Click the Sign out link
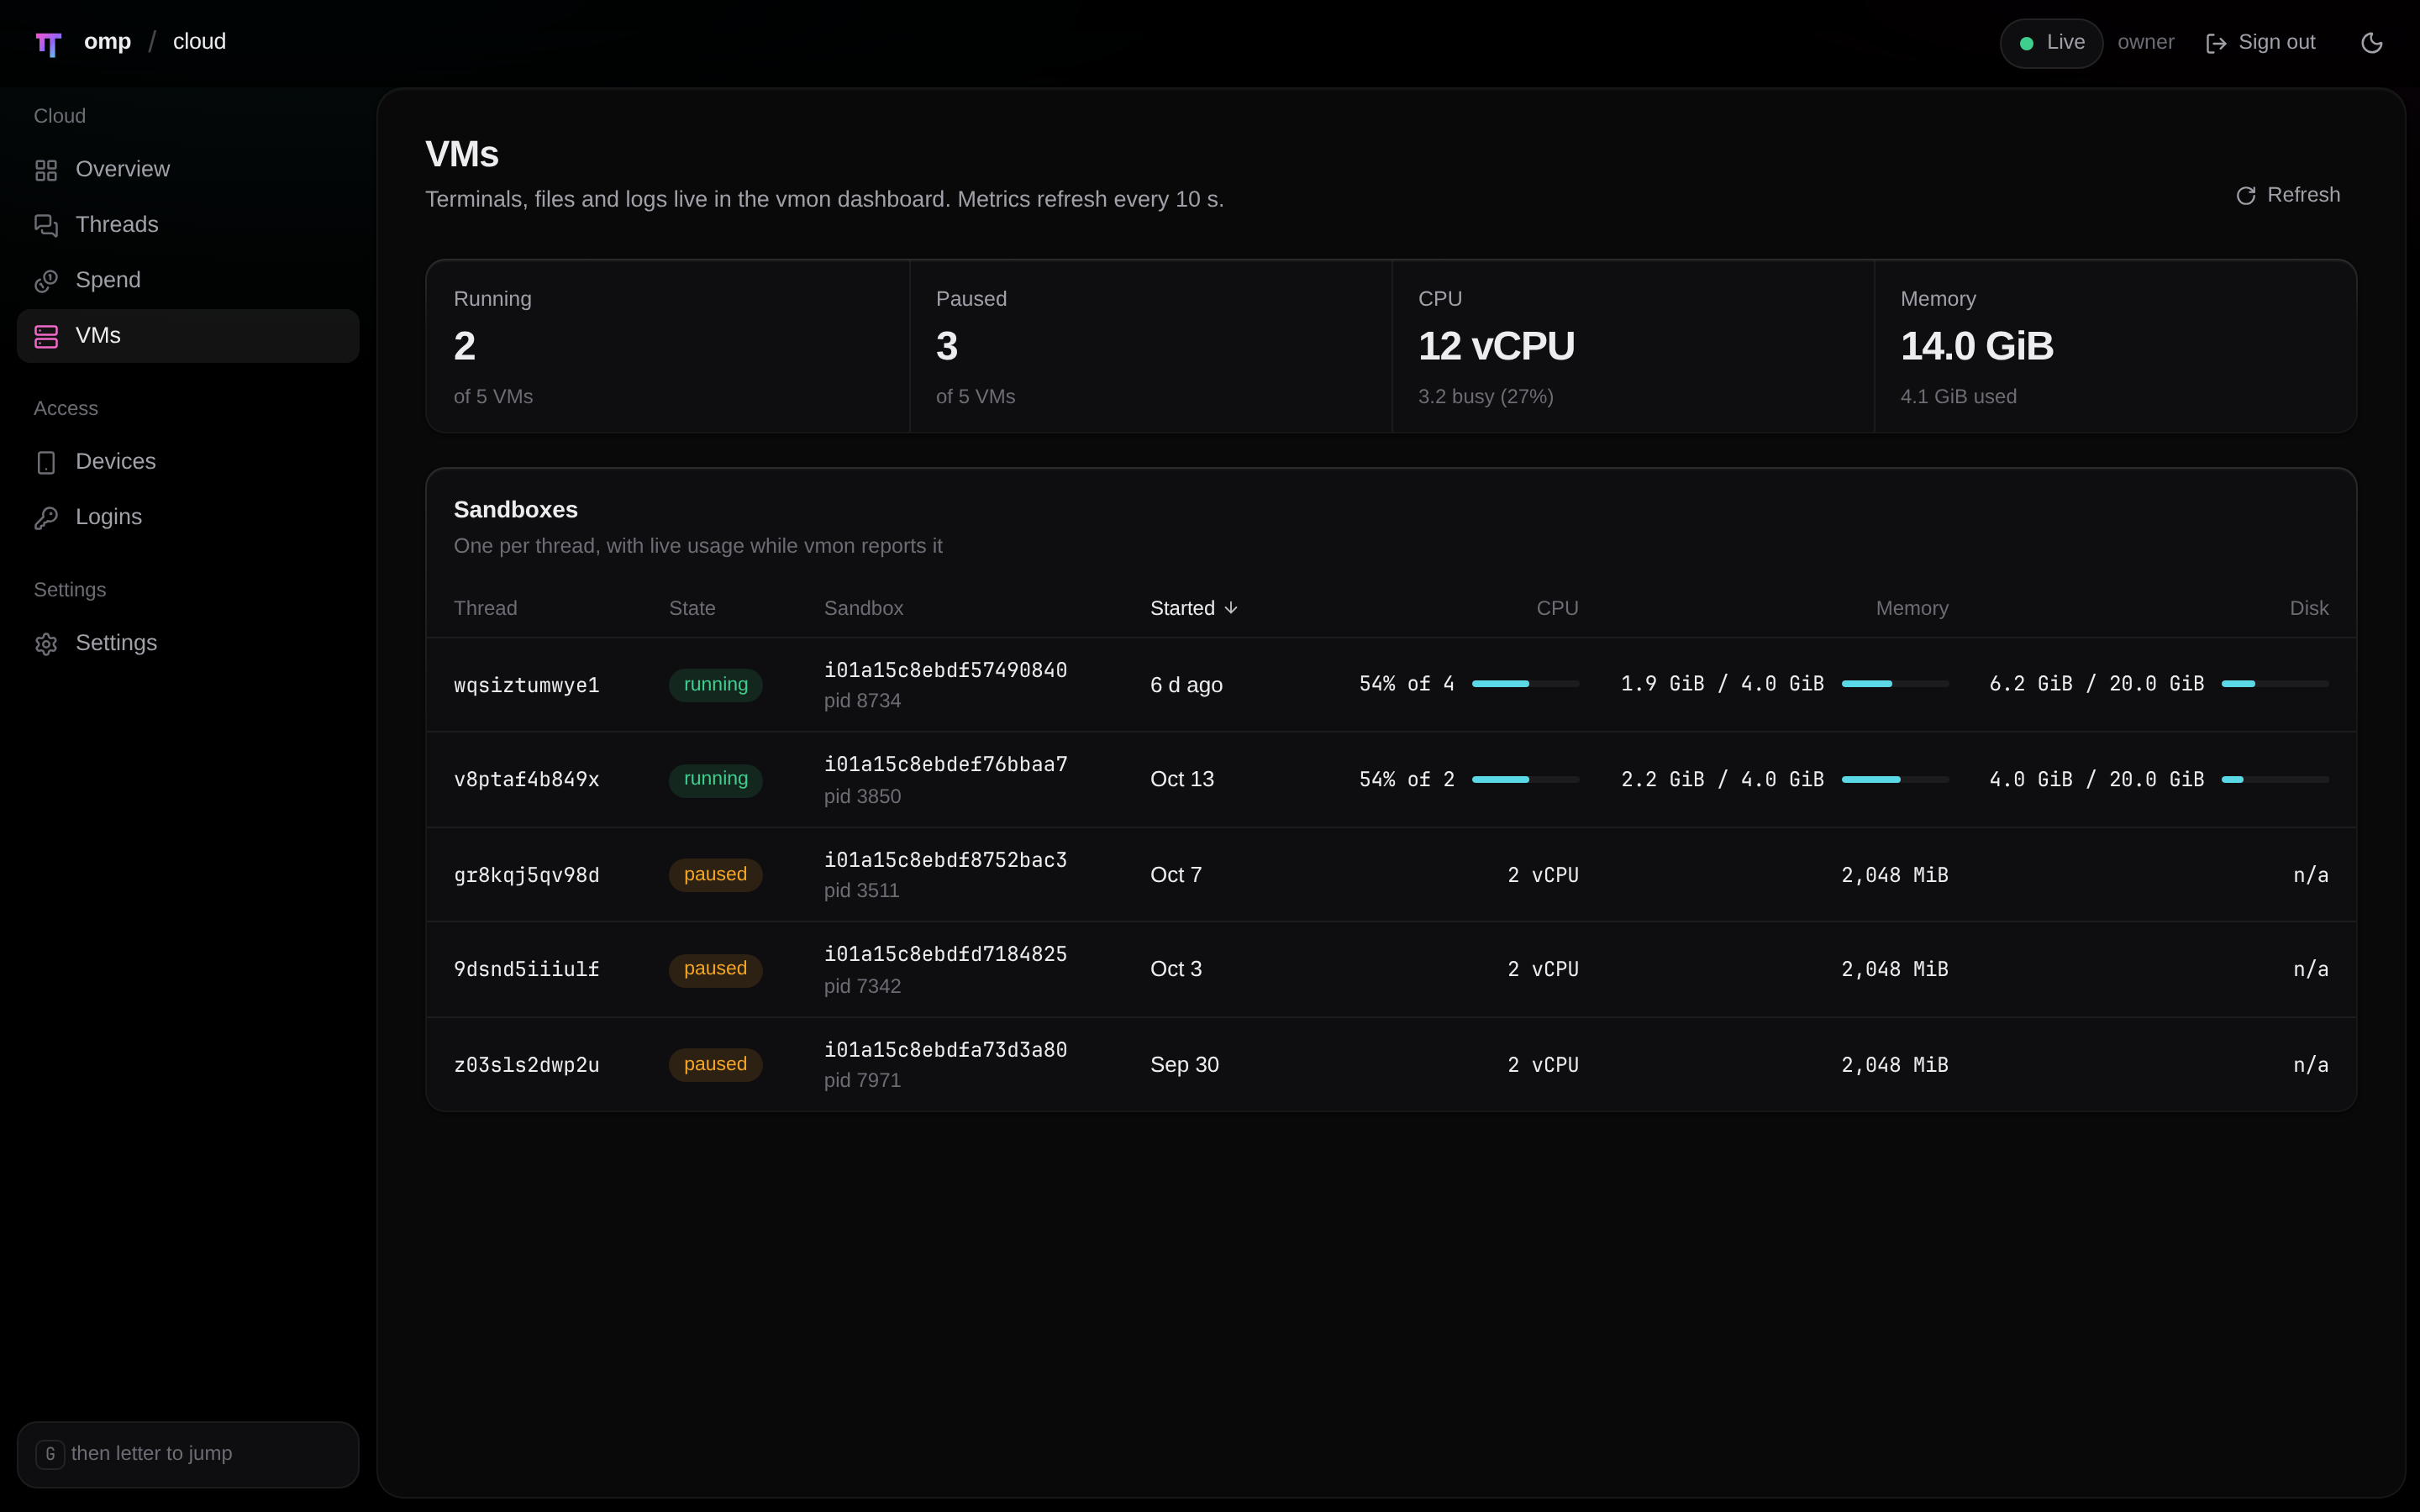The height and width of the screenshot is (1512, 2420). click(2260, 43)
